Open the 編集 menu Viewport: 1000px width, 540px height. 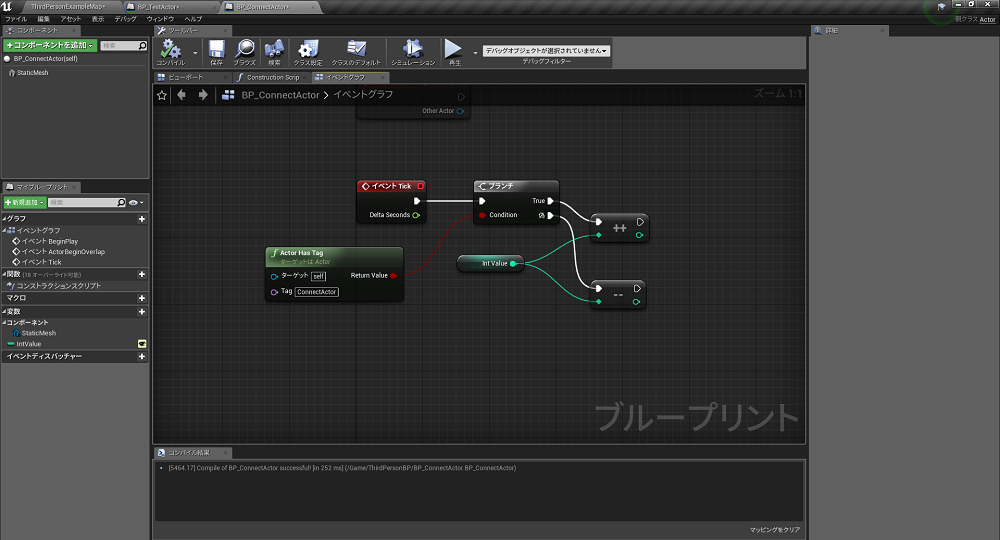tap(43, 19)
